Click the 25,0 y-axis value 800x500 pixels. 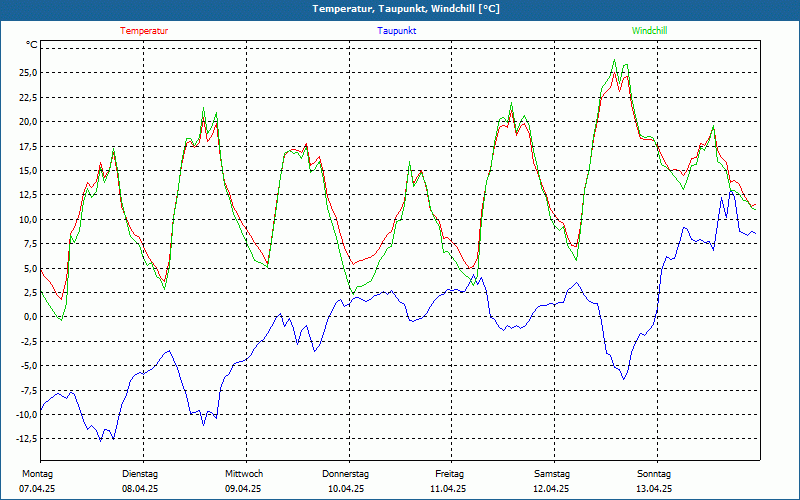click(x=27, y=72)
